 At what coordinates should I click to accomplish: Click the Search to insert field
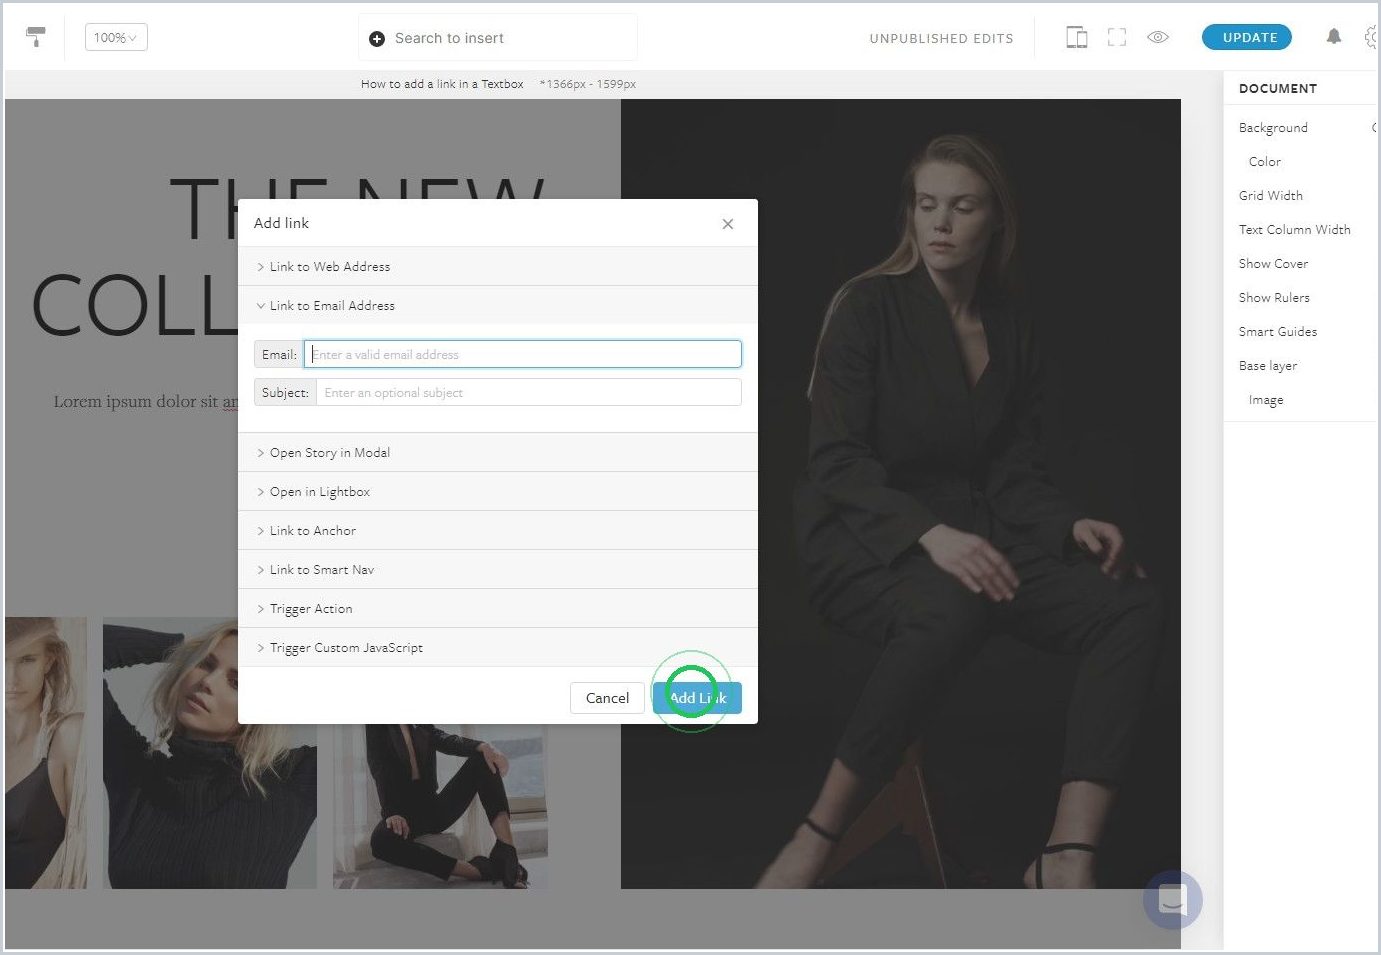(x=498, y=38)
